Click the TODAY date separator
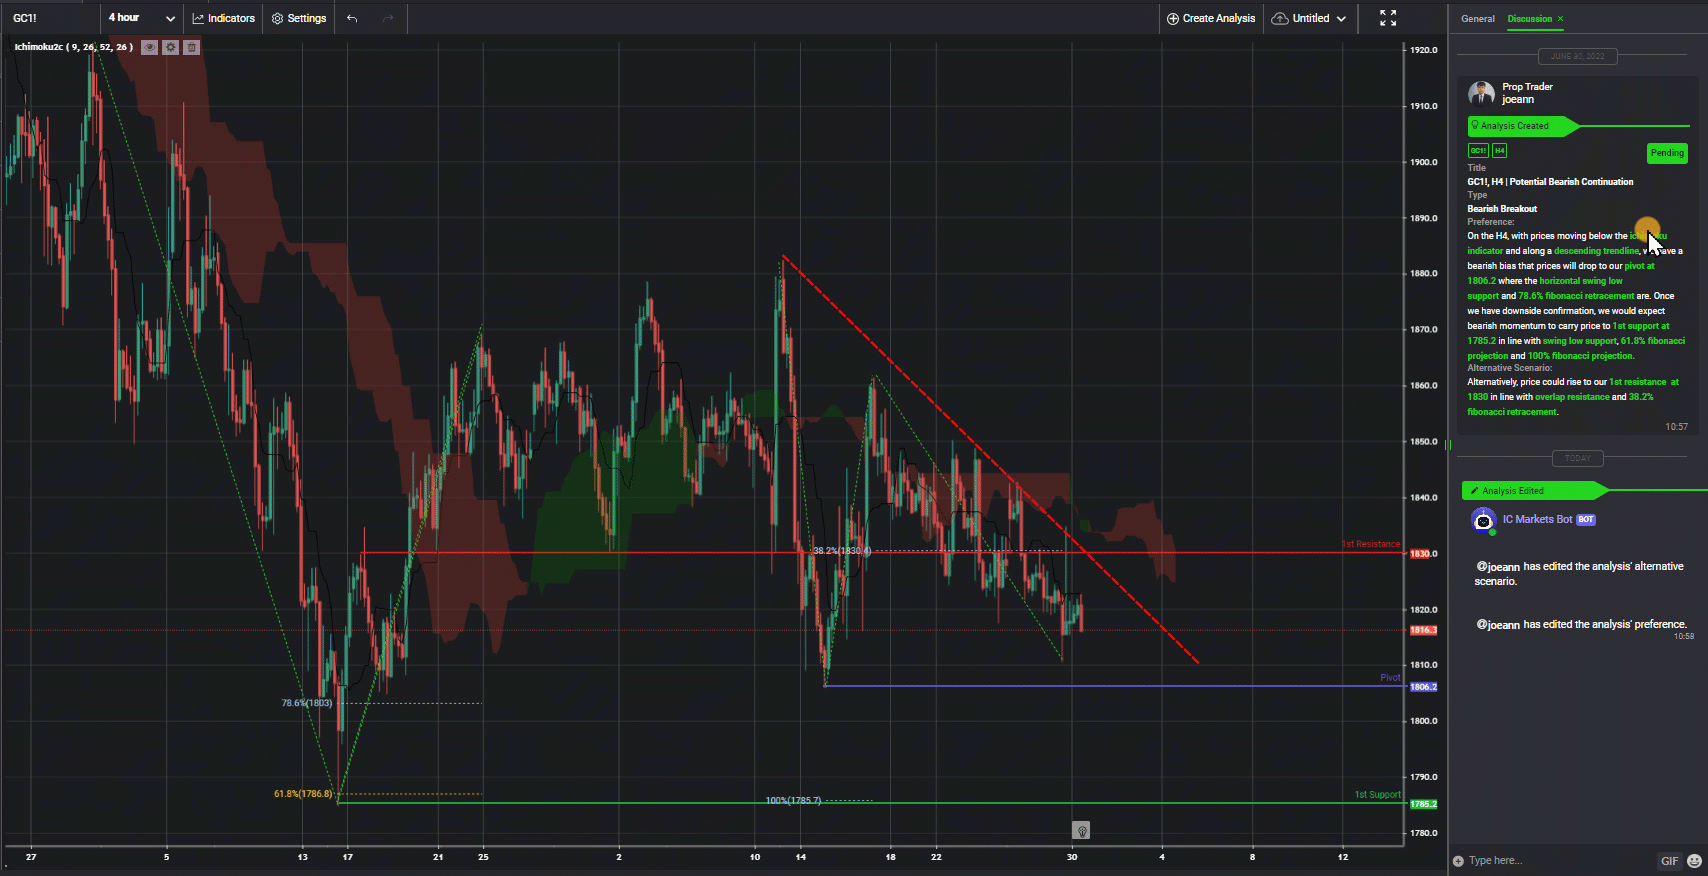The width and height of the screenshot is (1708, 876). pos(1577,459)
